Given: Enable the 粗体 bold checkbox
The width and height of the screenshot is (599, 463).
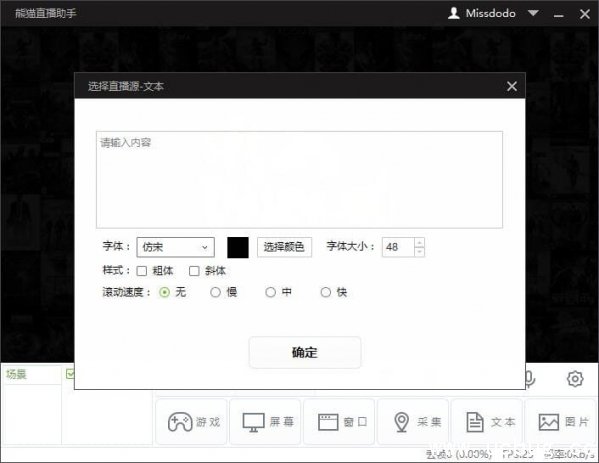Looking at the screenshot, I should tap(142, 271).
